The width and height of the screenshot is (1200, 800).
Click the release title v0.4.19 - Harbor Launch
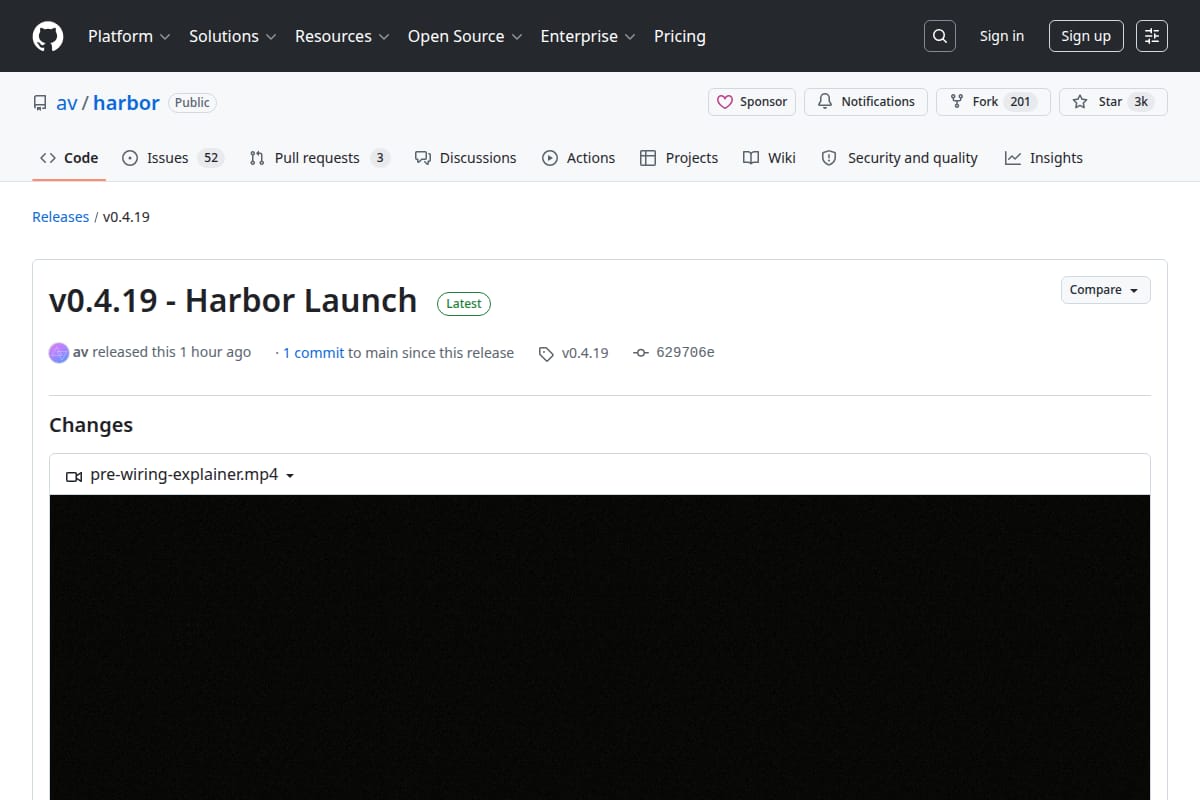[x=233, y=300]
